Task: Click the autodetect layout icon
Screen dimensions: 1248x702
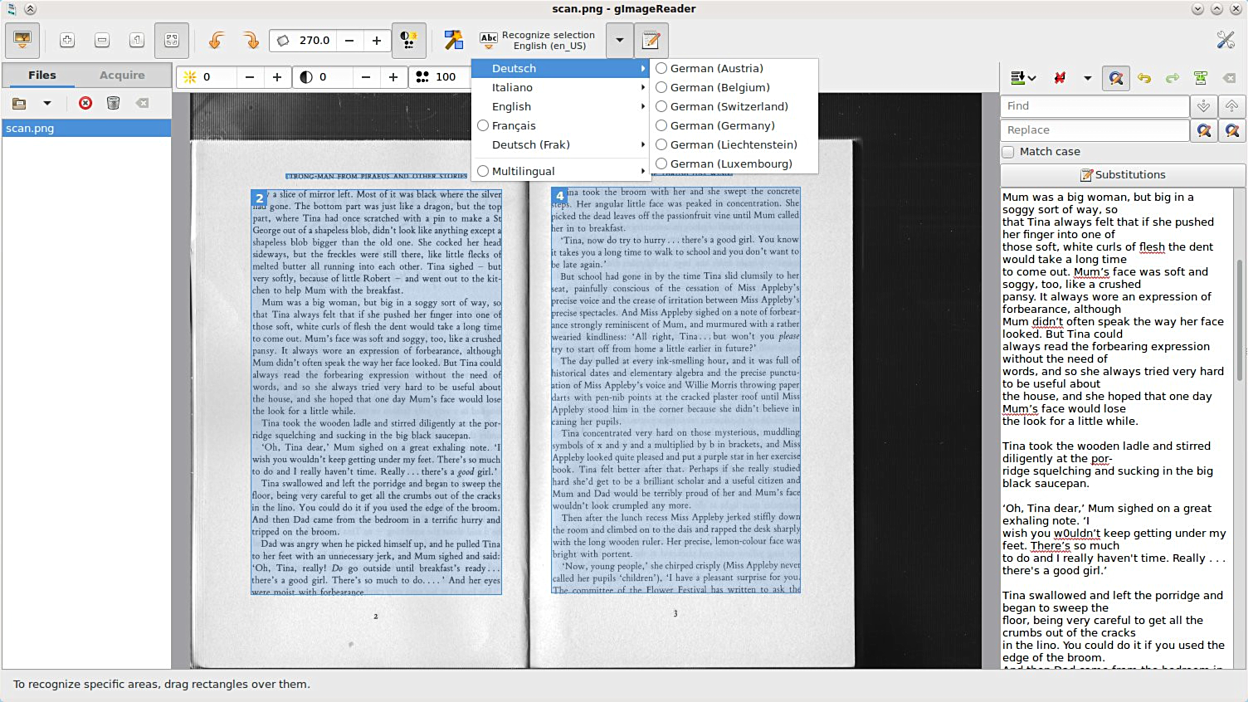Action: point(454,41)
